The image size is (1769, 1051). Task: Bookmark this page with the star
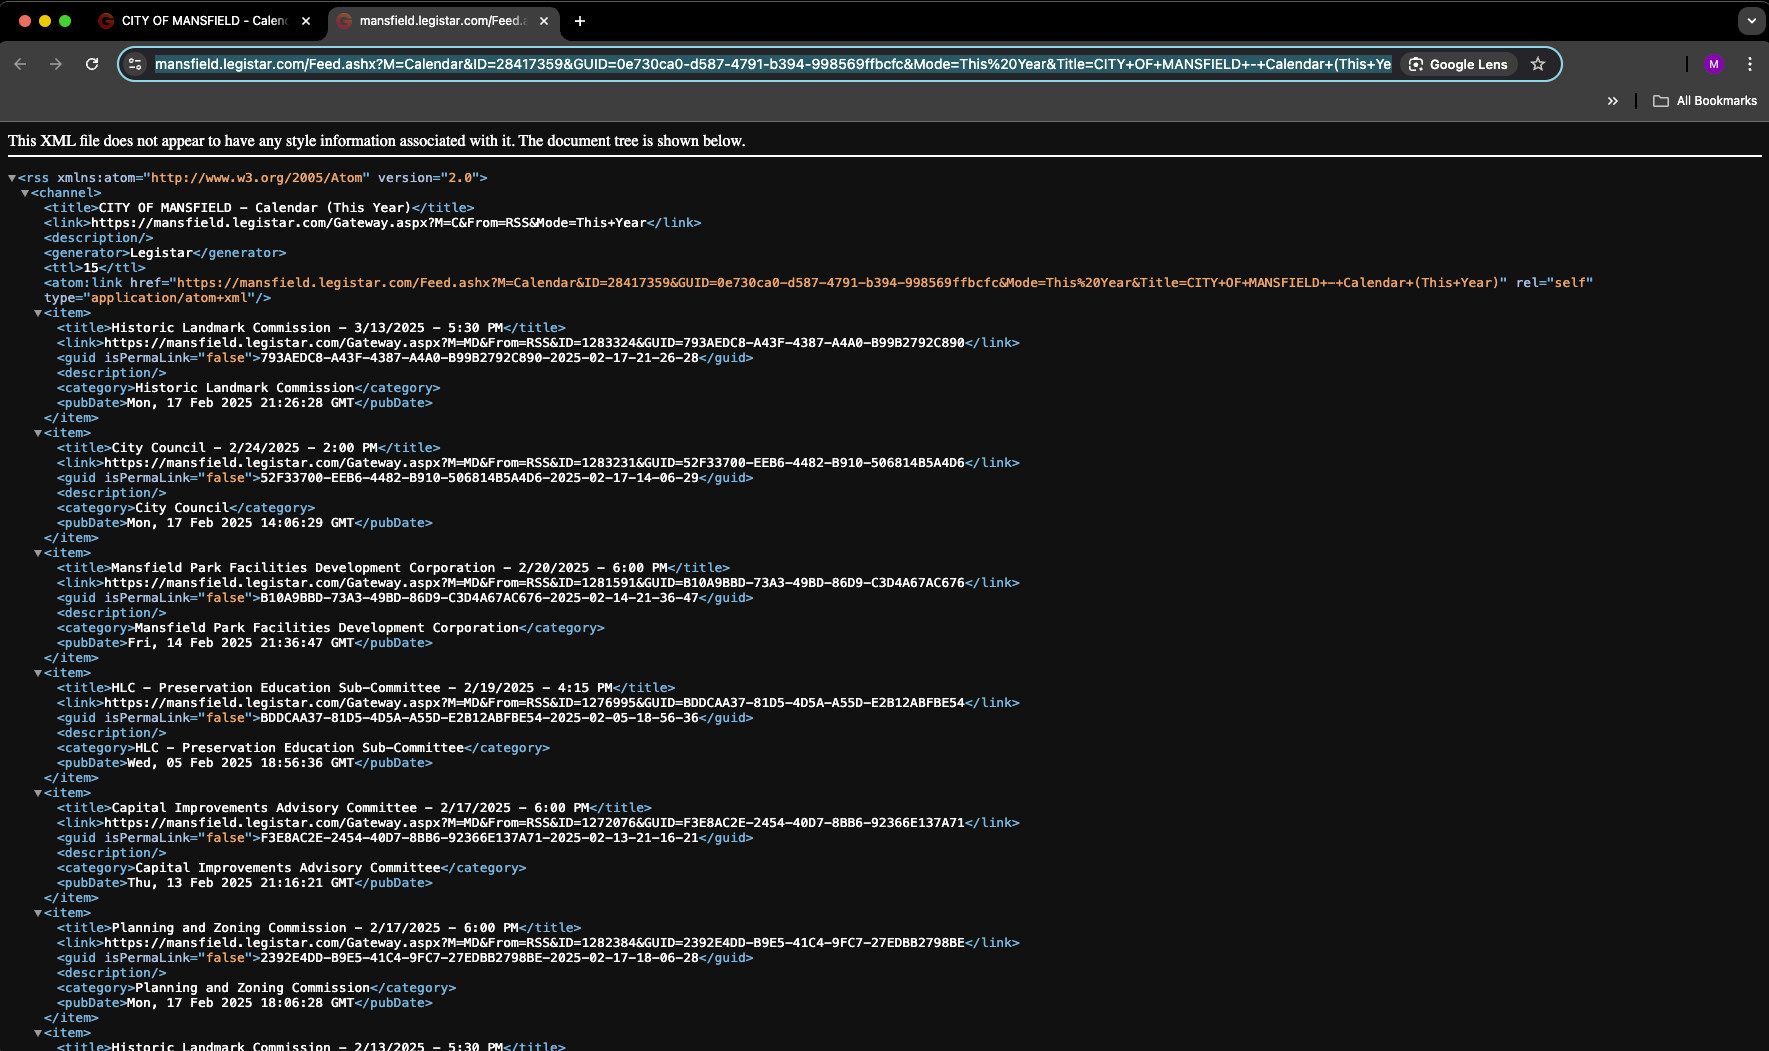click(1538, 64)
